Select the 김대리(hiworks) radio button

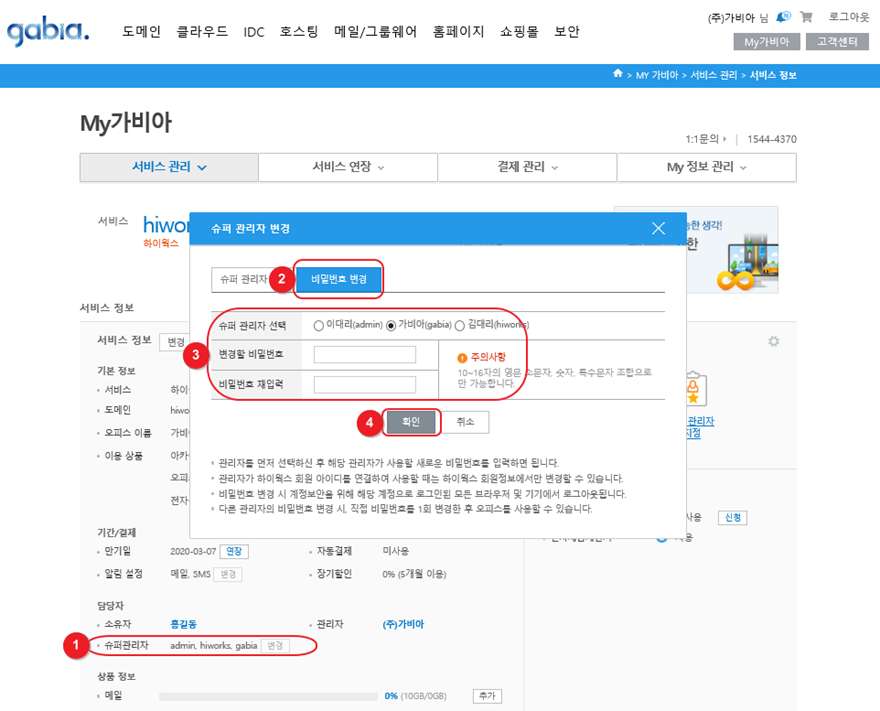[x=460, y=325]
